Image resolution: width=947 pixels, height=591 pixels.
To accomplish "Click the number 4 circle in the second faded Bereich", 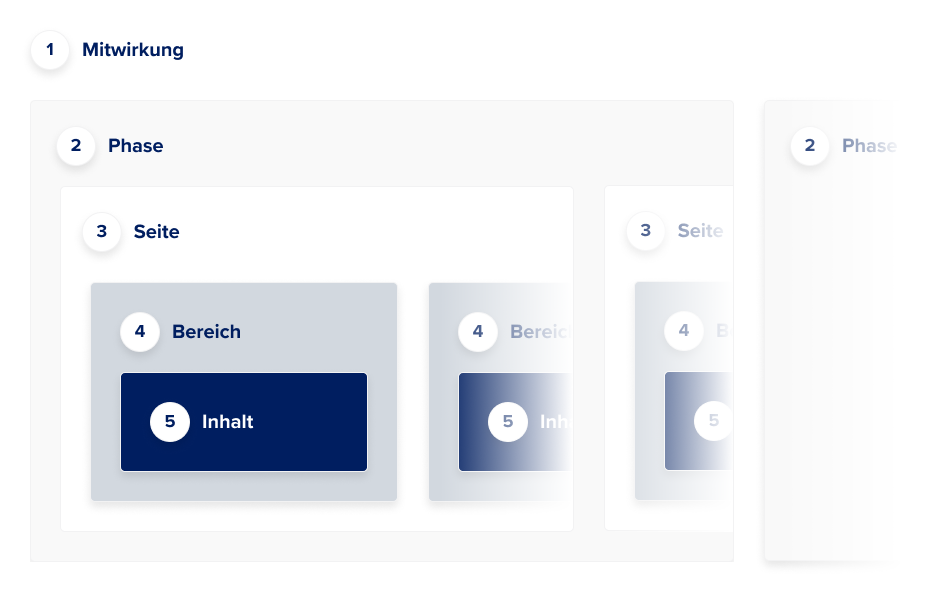I will [x=478, y=331].
